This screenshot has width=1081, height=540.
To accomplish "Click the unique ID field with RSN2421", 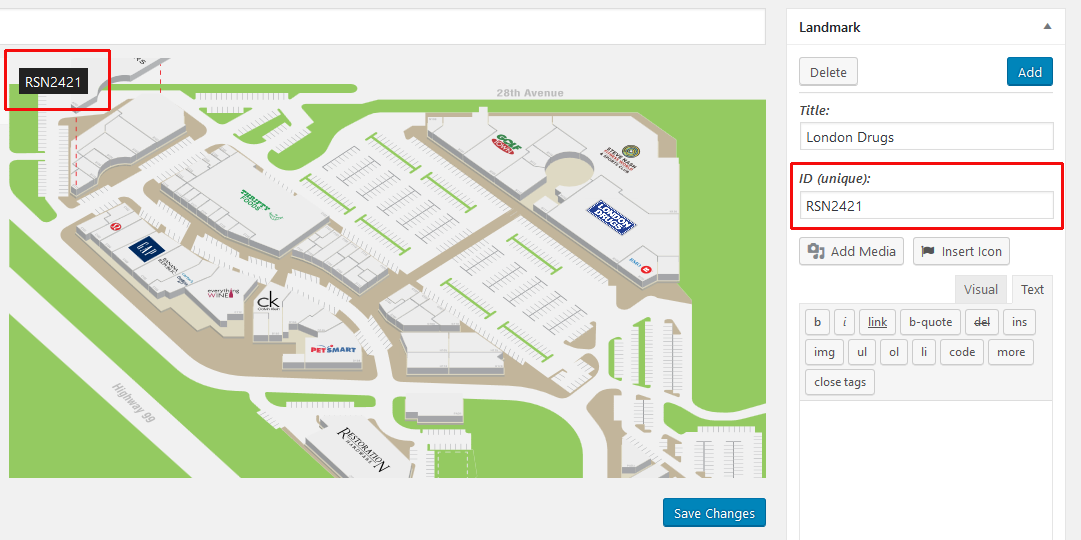I will click(926, 206).
